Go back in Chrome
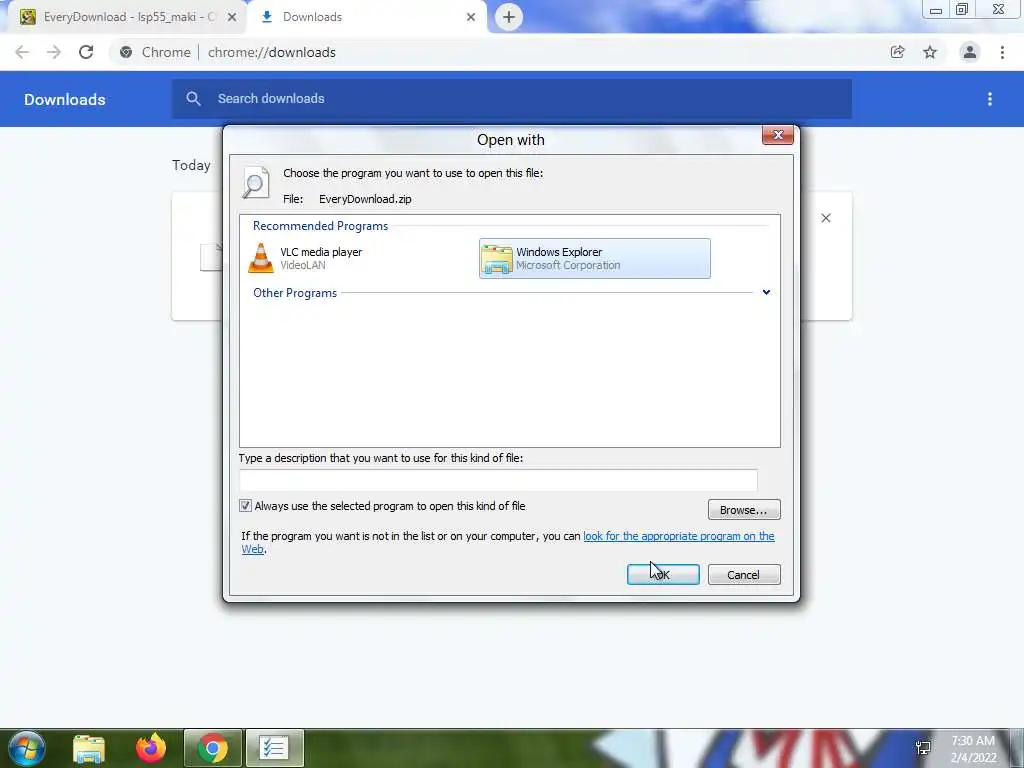This screenshot has height=768, width=1024. tap(22, 52)
